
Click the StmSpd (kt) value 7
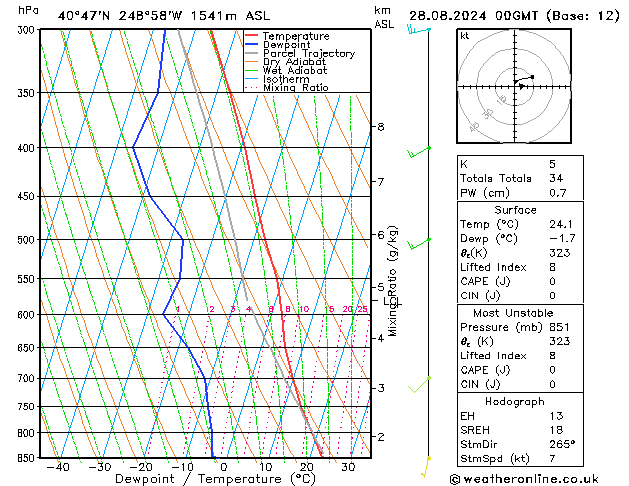pos(552,458)
